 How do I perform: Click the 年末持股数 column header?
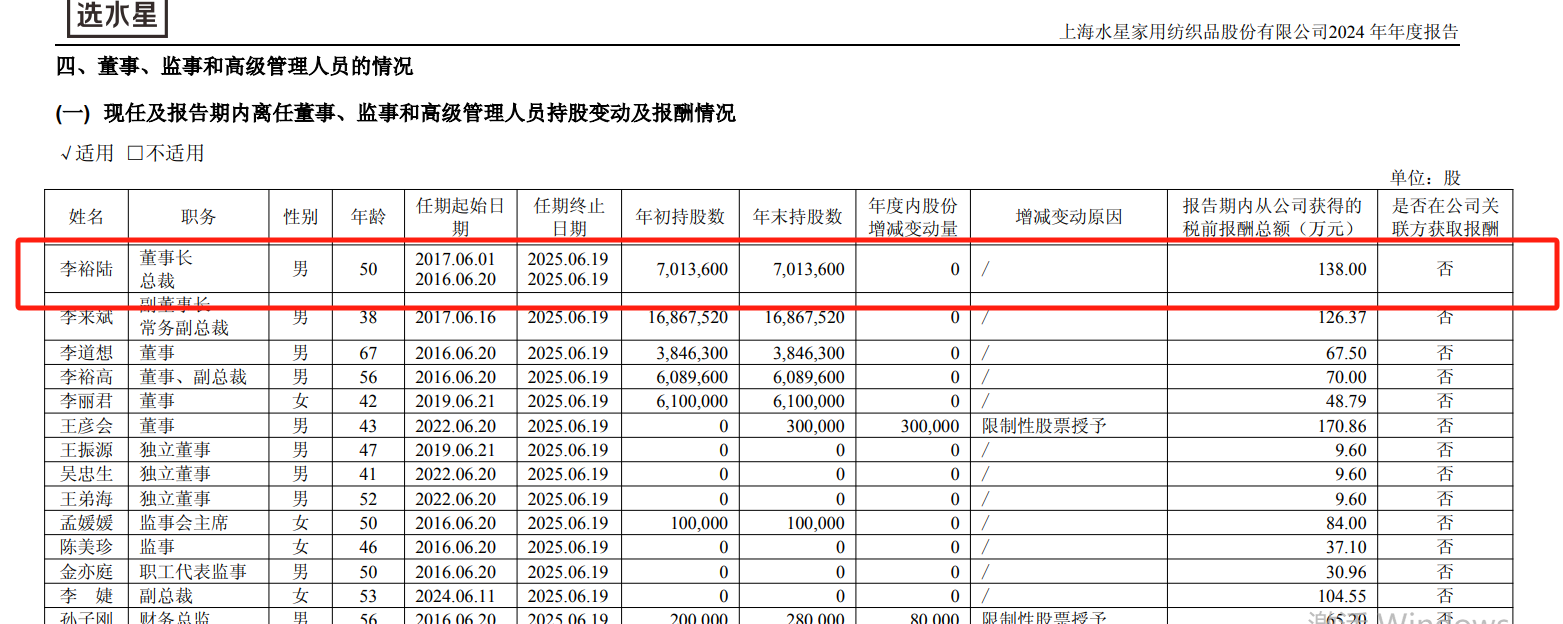[x=797, y=217]
